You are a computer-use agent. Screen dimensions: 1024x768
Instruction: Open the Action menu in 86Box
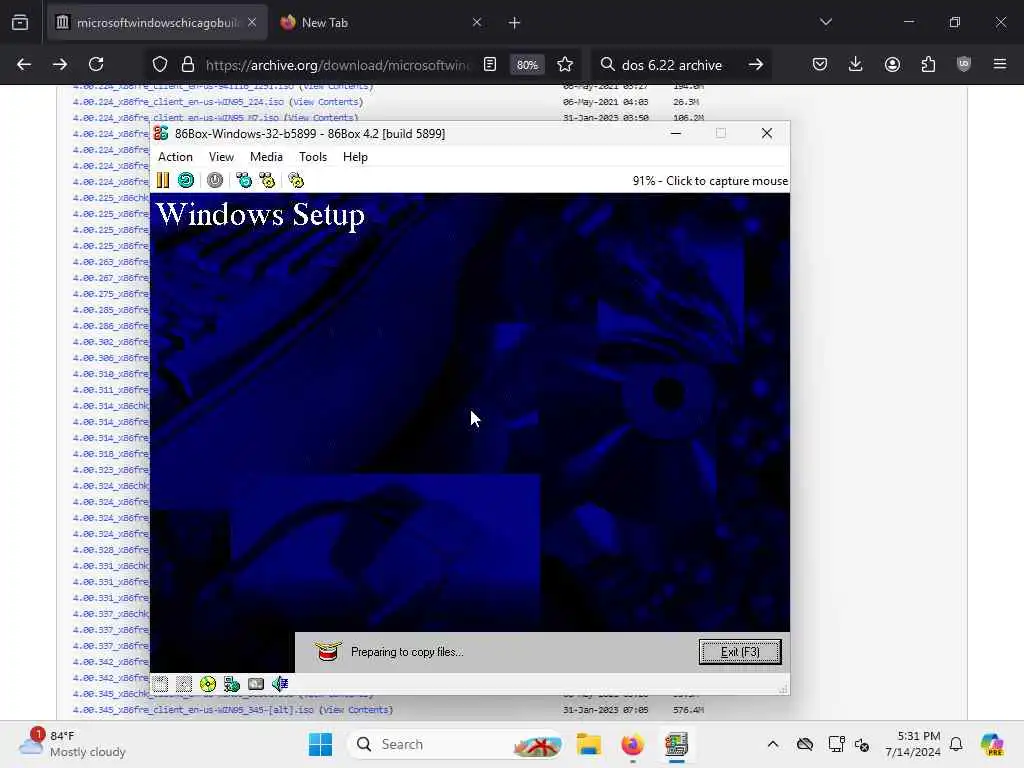click(x=175, y=157)
